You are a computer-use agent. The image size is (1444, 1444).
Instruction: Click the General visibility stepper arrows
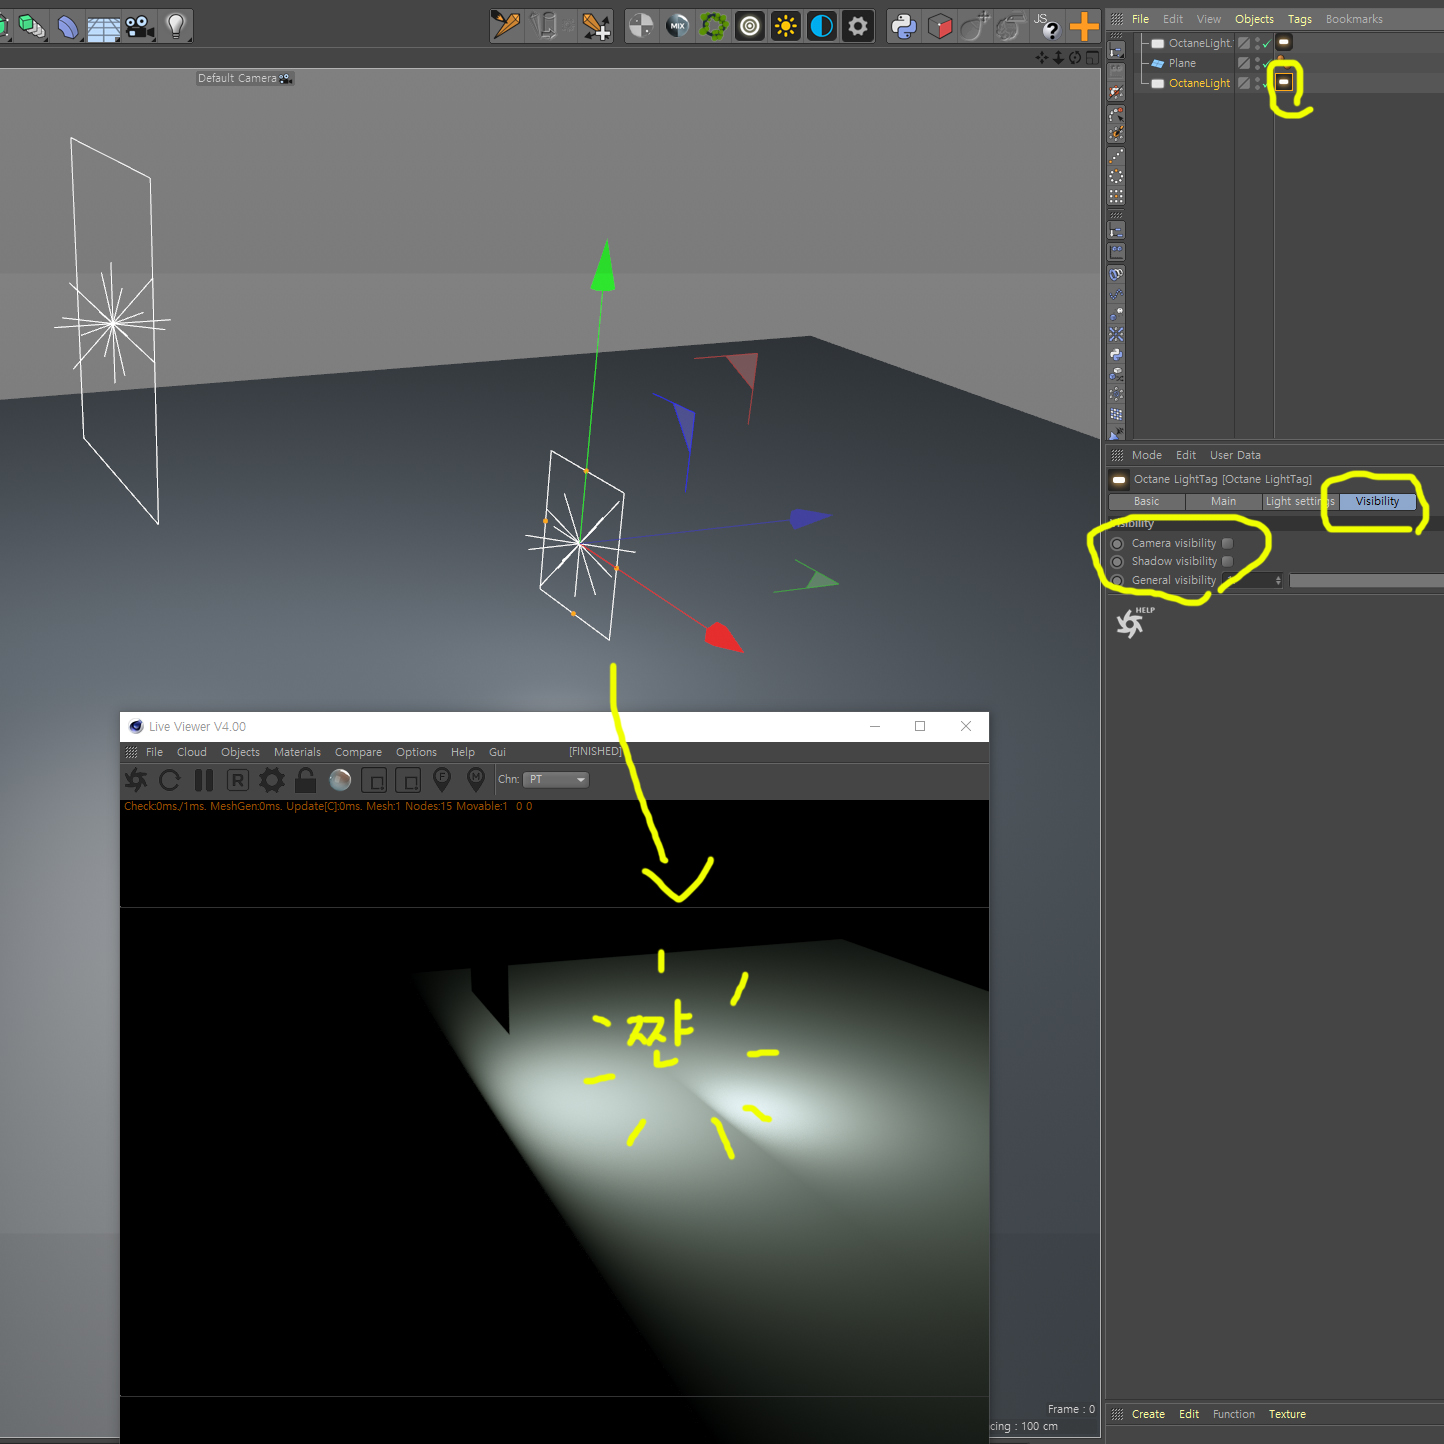point(1278,581)
